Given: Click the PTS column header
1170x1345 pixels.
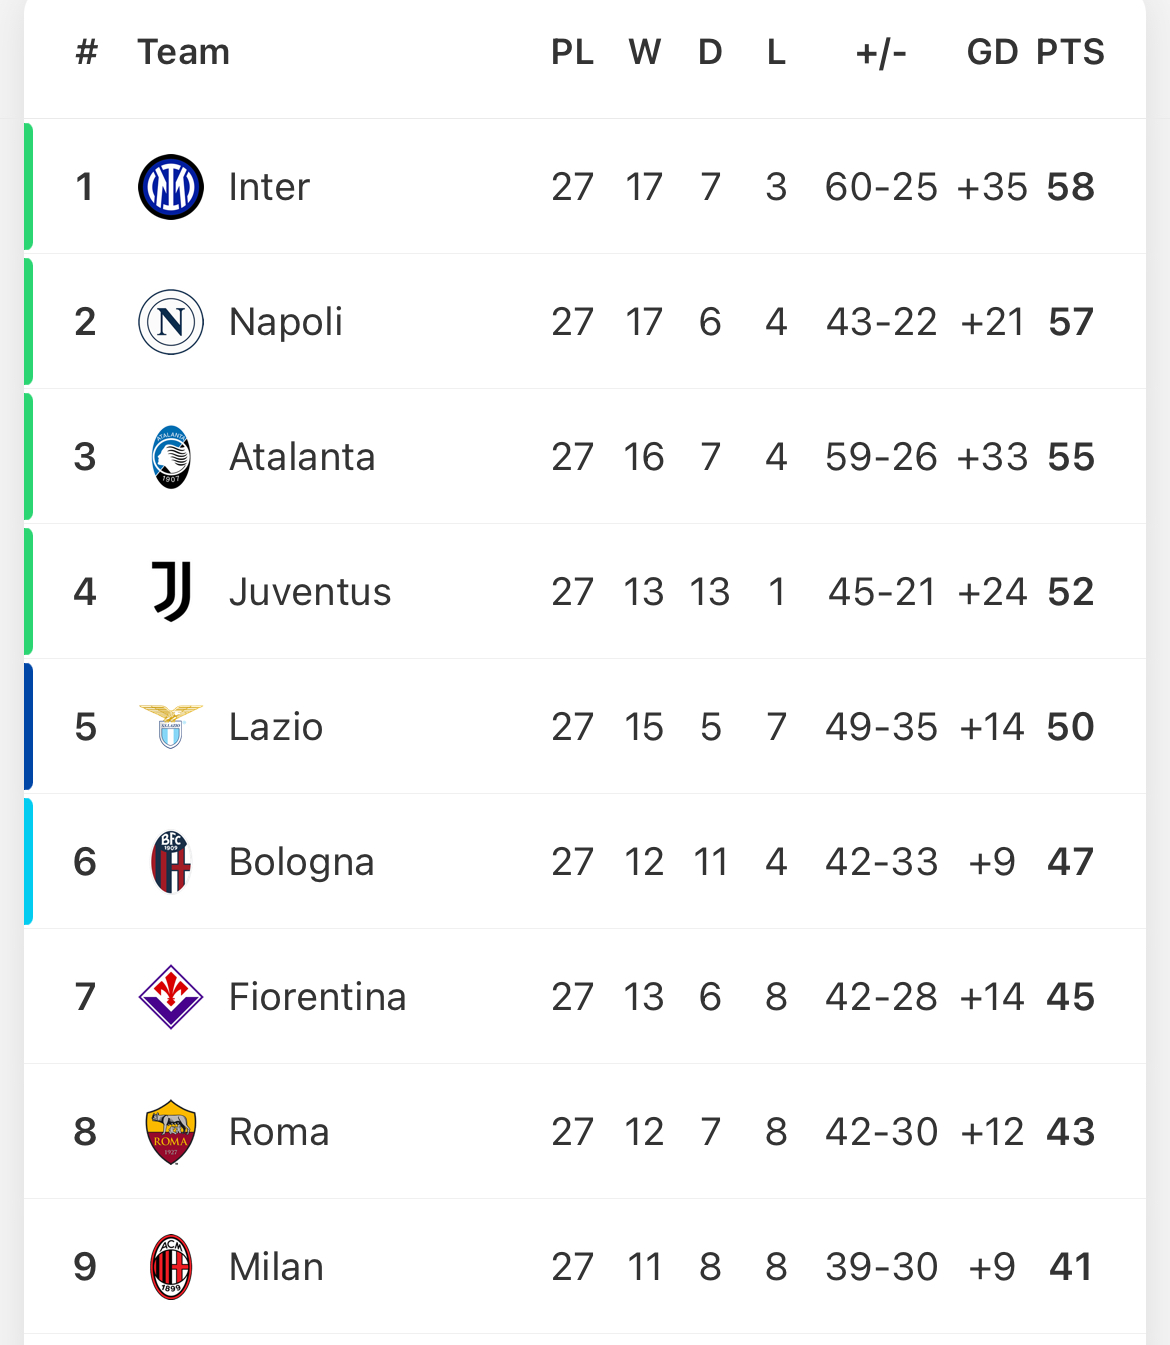Looking at the screenshot, I should (x=1070, y=52).
